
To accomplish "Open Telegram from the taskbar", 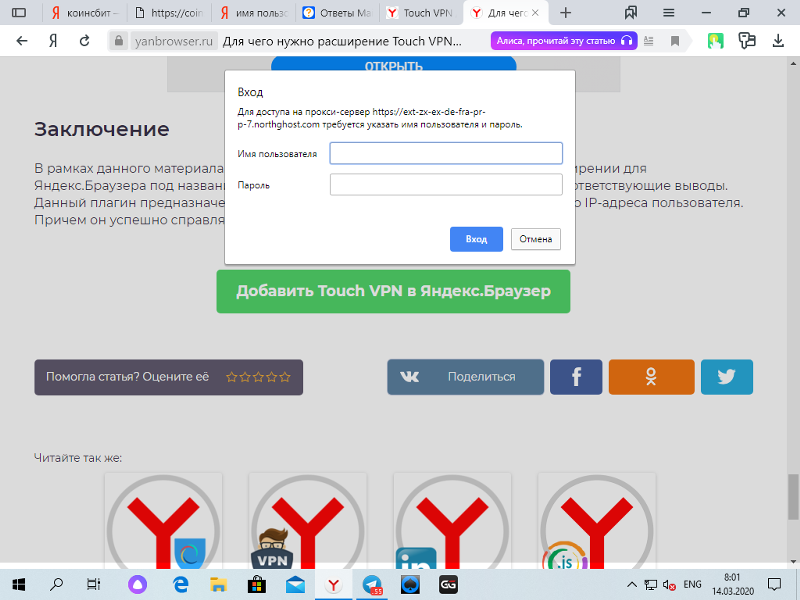I will click(x=373, y=585).
